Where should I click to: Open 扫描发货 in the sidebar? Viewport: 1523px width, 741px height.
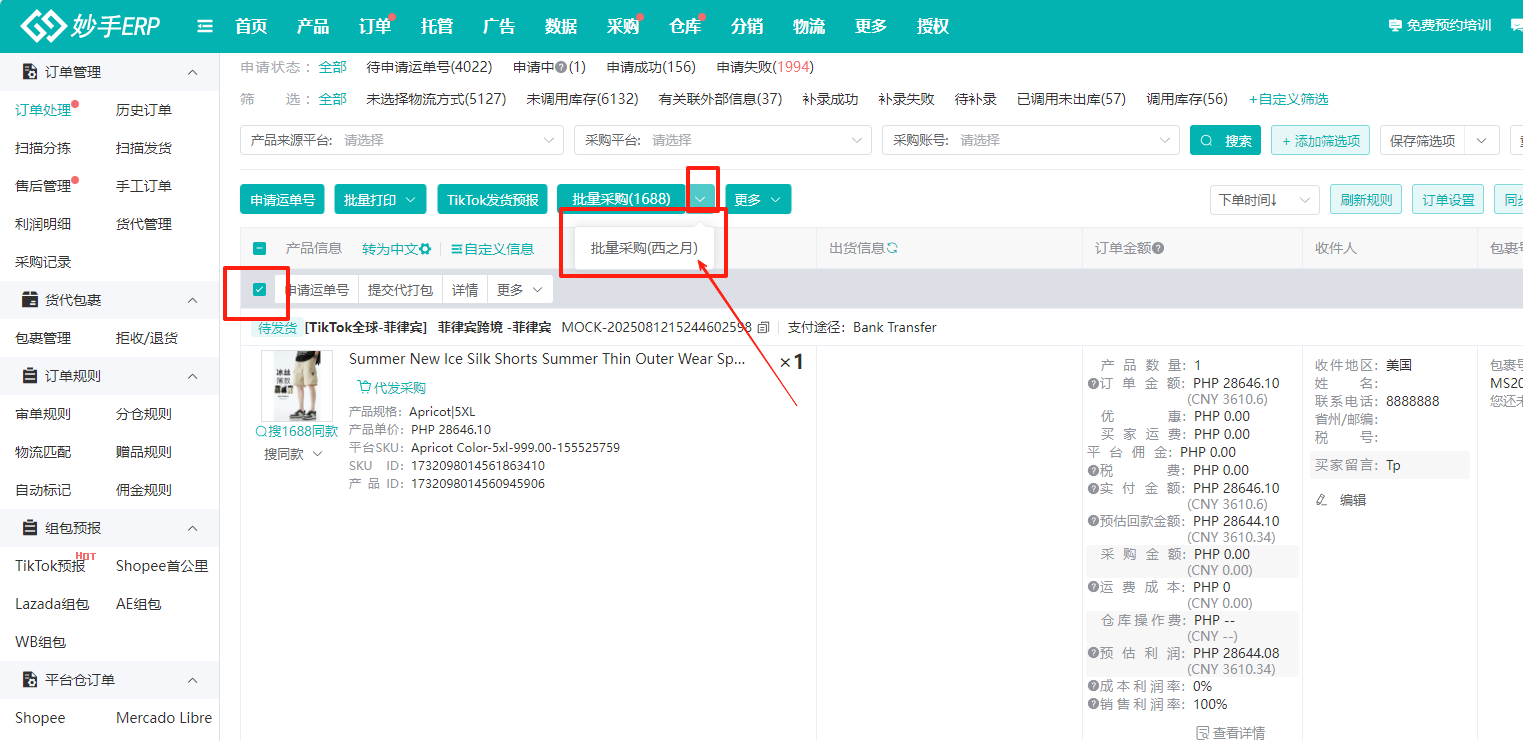pyautogui.click(x=144, y=148)
